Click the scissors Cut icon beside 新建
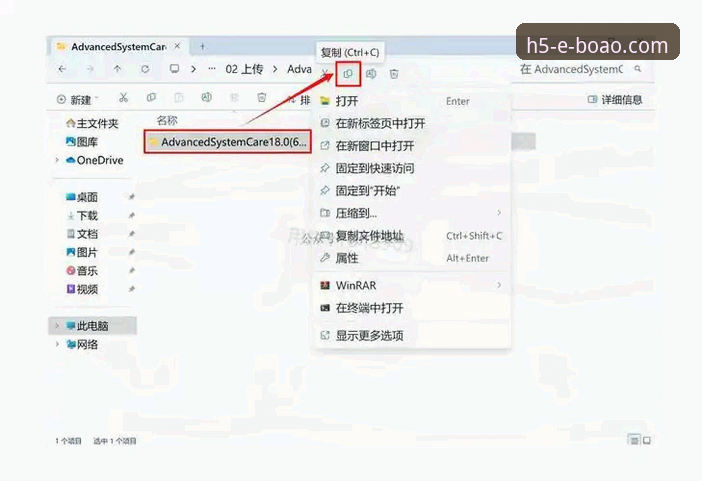This screenshot has width=702, height=481. point(124,98)
